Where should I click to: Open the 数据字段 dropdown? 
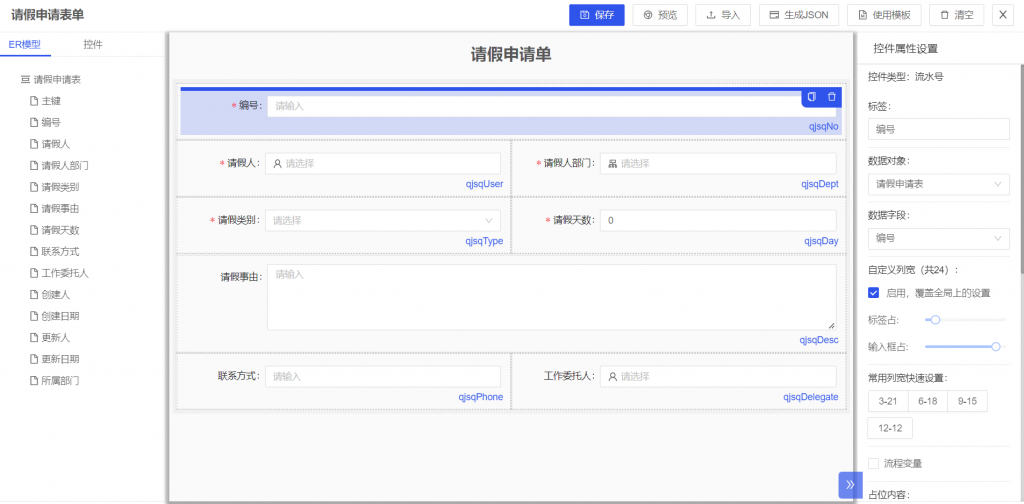coord(938,239)
